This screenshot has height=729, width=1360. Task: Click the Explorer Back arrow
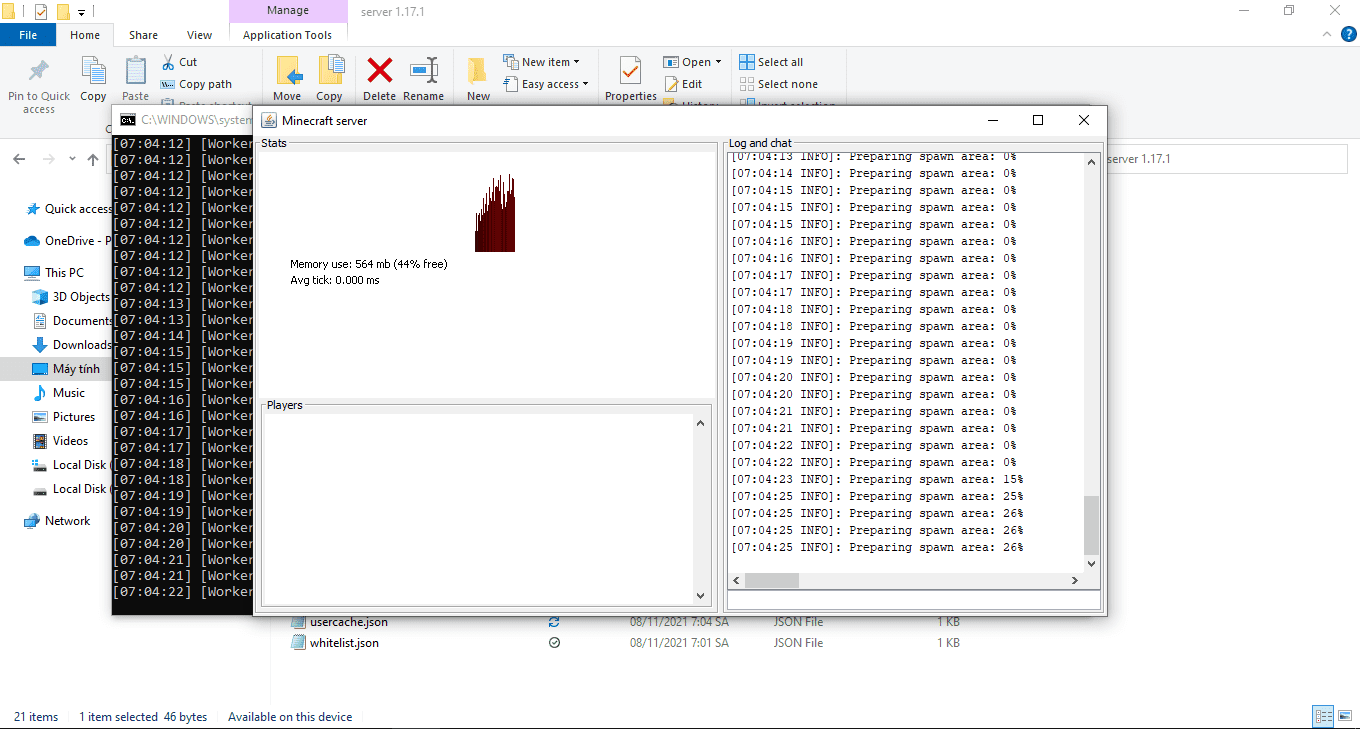(x=20, y=159)
